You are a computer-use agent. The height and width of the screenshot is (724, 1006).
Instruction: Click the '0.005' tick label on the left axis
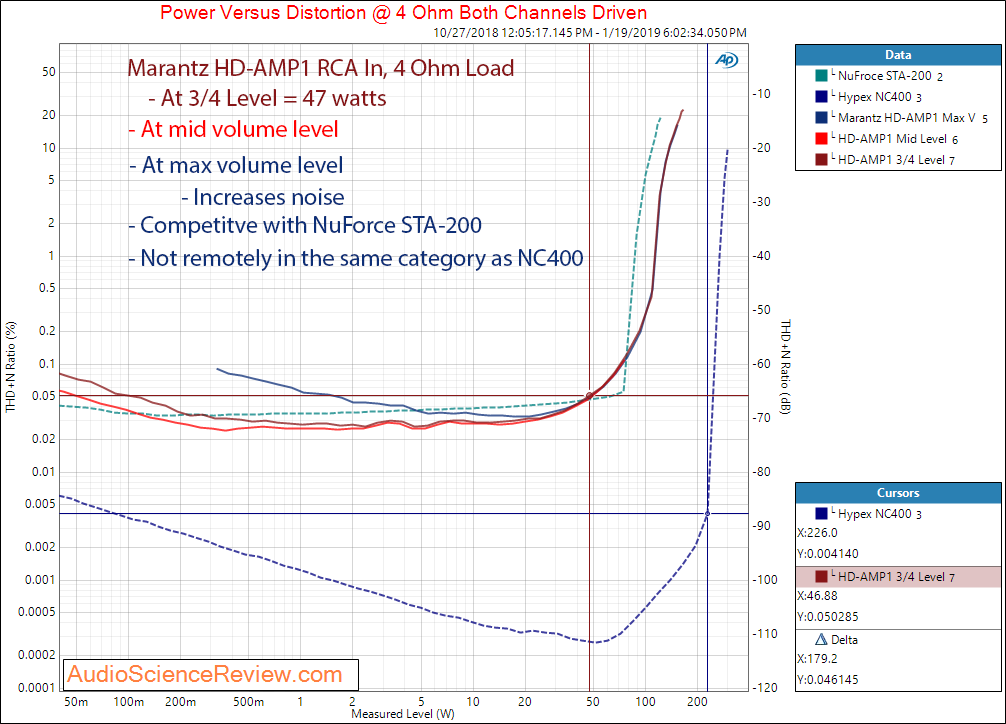tap(40, 504)
